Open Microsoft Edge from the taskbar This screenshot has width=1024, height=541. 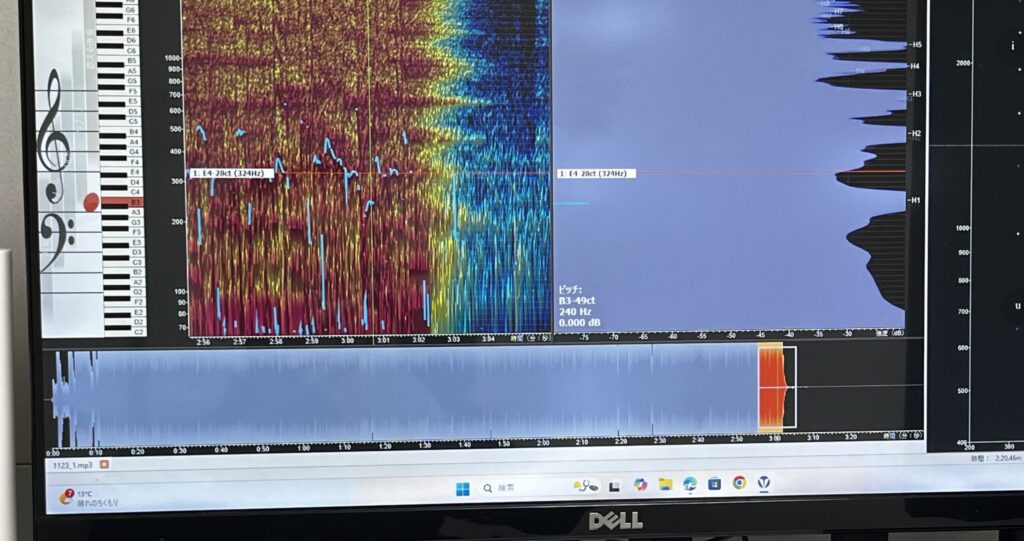690,484
